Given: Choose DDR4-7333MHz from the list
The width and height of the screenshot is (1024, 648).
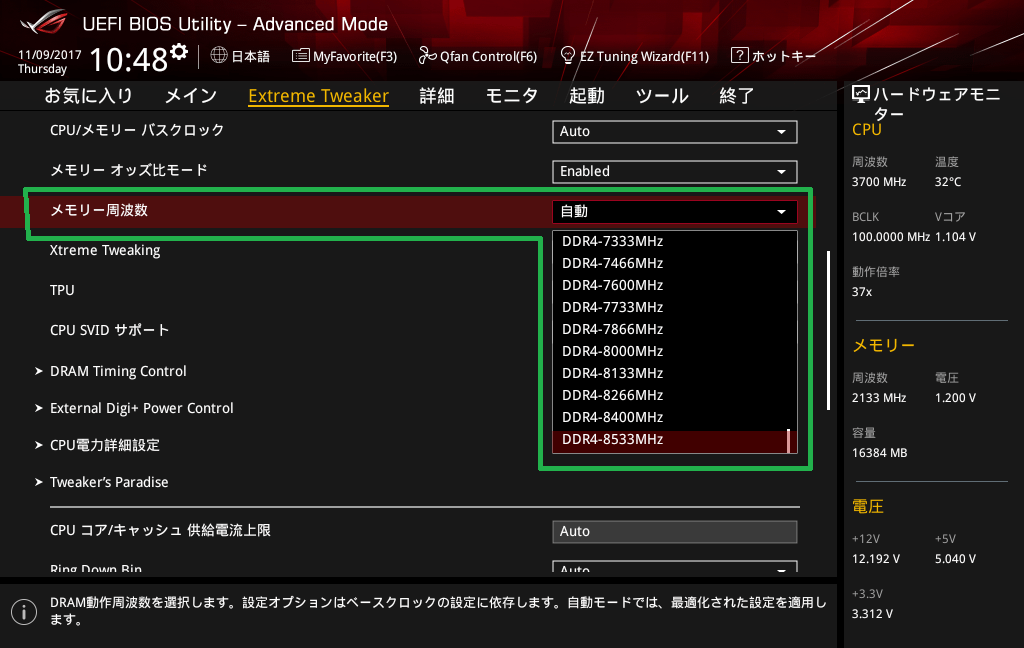Looking at the screenshot, I should (675, 242).
